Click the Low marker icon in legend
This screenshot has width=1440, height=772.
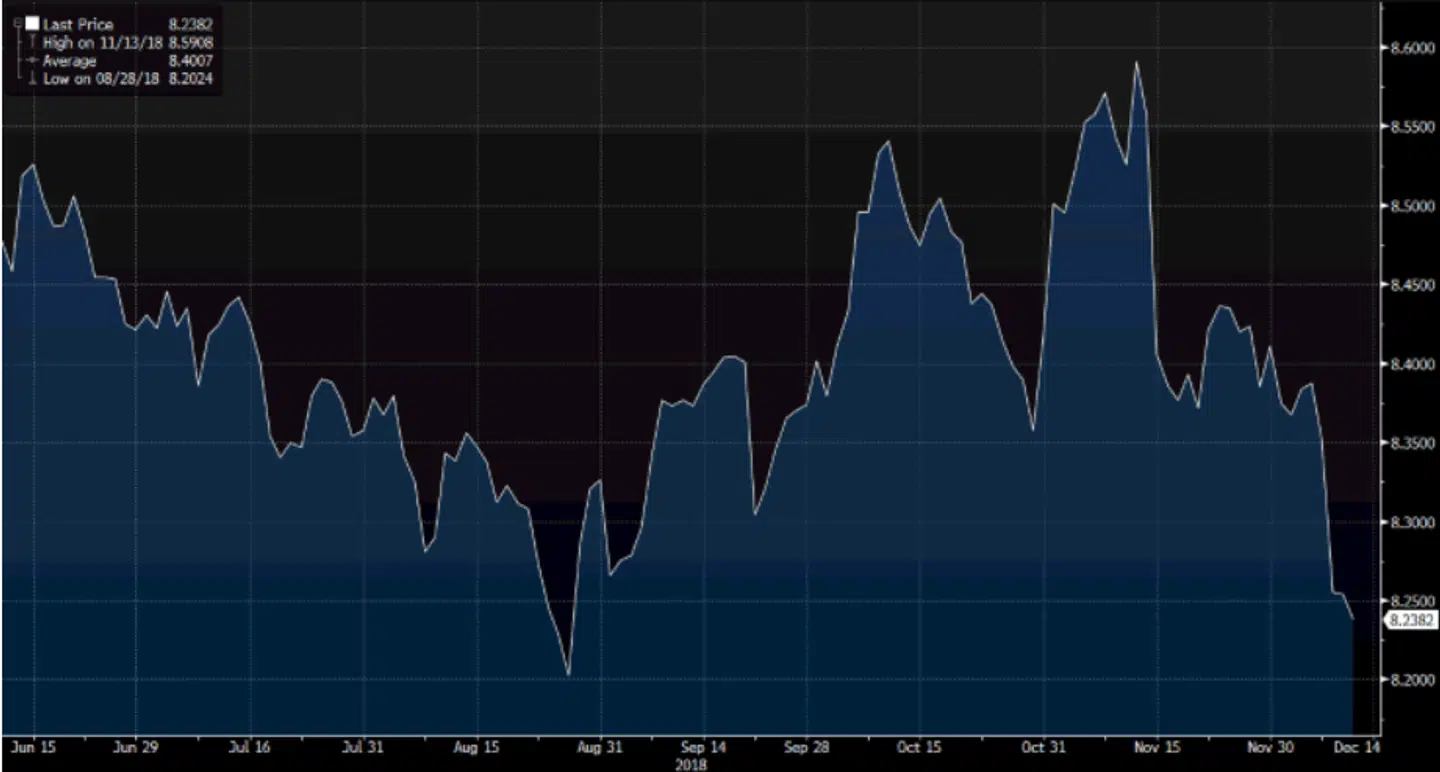point(30,79)
